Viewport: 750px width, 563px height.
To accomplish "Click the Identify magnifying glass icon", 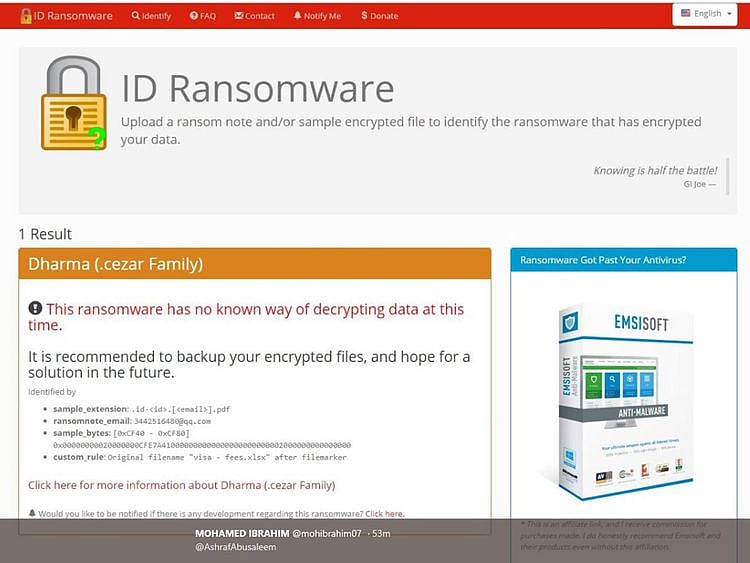I will 136,16.
